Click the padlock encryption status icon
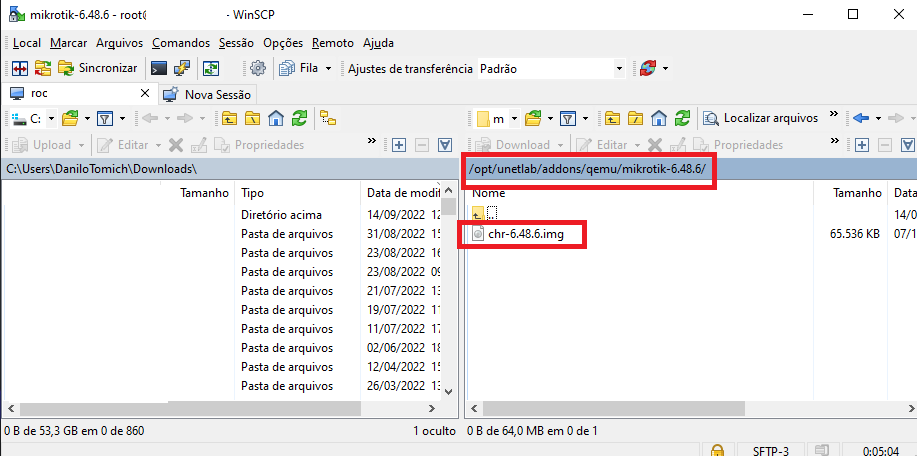This screenshot has height=456, width=917. [717, 450]
